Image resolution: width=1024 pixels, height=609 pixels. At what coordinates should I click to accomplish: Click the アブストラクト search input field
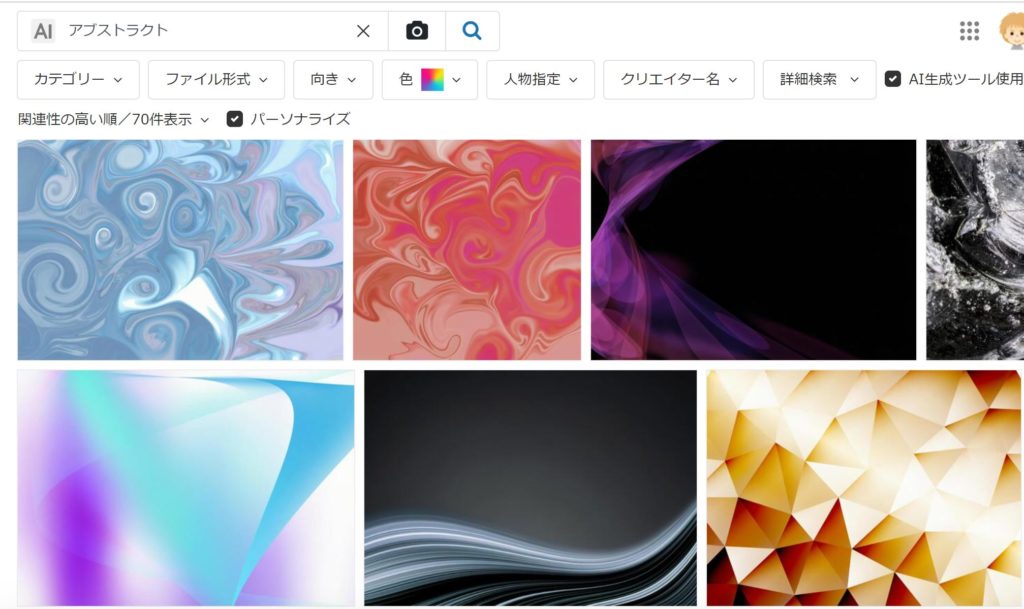tap(205, 31)
